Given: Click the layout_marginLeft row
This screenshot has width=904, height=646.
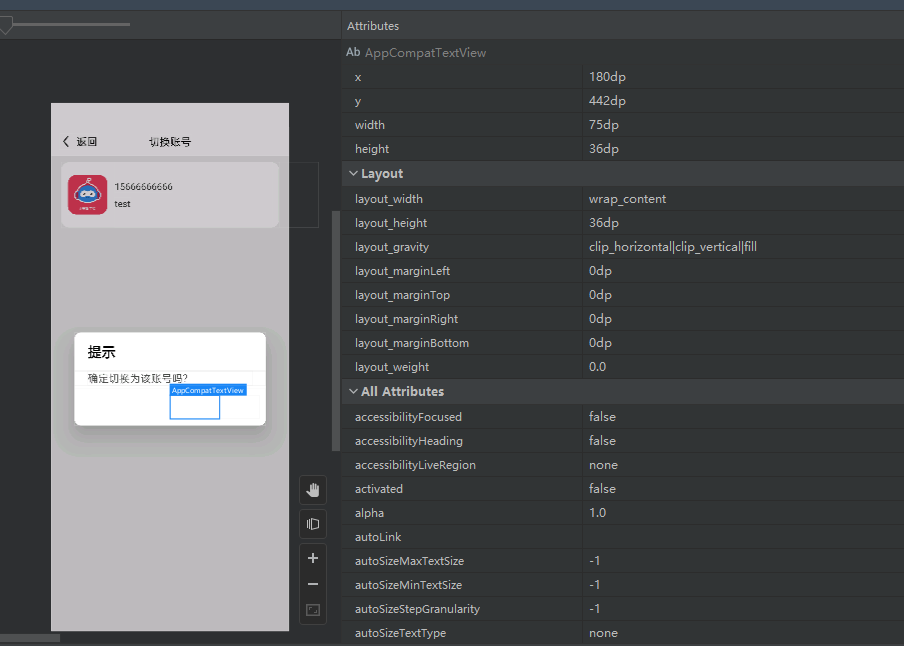Looking at the screenshot, I should point(623,271).
